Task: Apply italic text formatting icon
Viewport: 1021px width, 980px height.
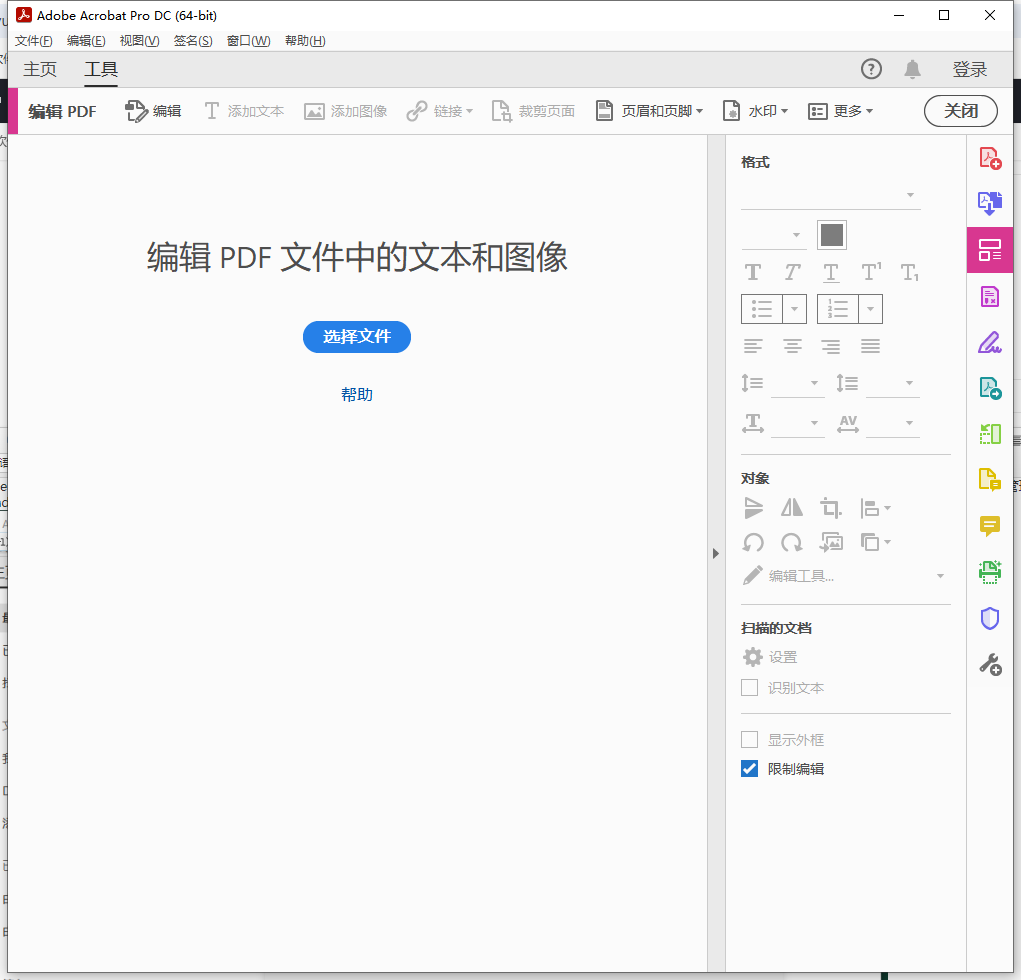Action: (x=792, y=272)
